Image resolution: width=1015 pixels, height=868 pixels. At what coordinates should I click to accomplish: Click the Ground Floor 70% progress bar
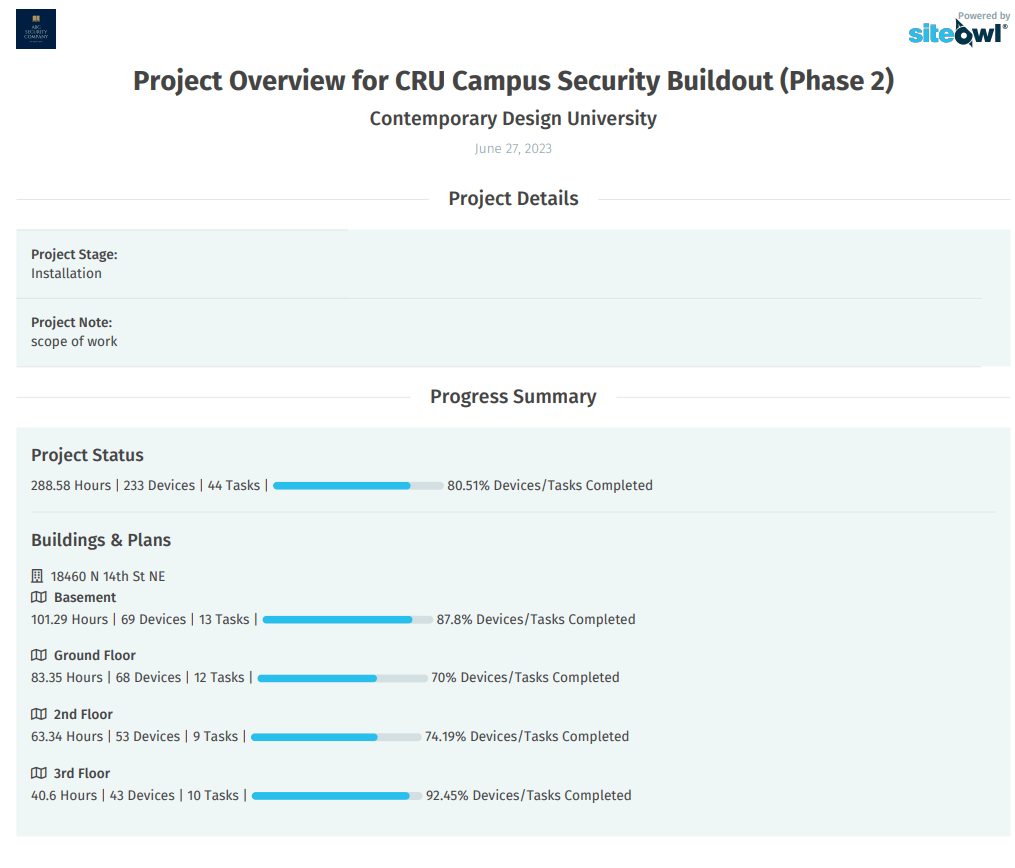[x=342, y=678]
